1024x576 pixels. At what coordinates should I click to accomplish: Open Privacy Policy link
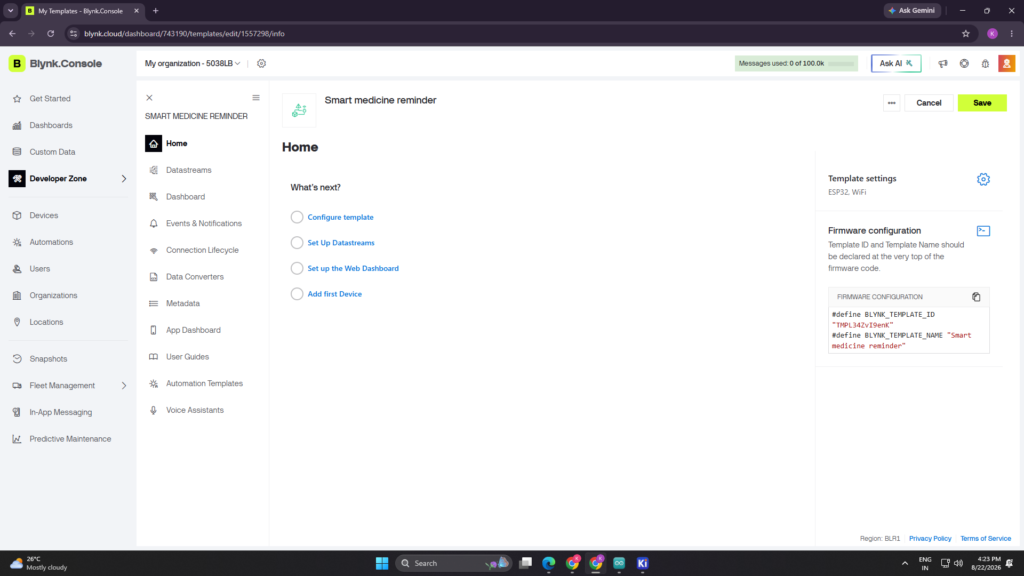(x=930, y=539)
